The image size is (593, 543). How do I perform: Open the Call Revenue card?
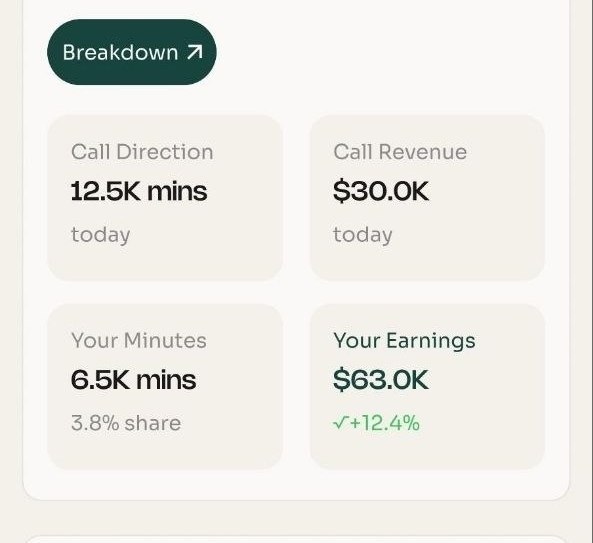427,198
